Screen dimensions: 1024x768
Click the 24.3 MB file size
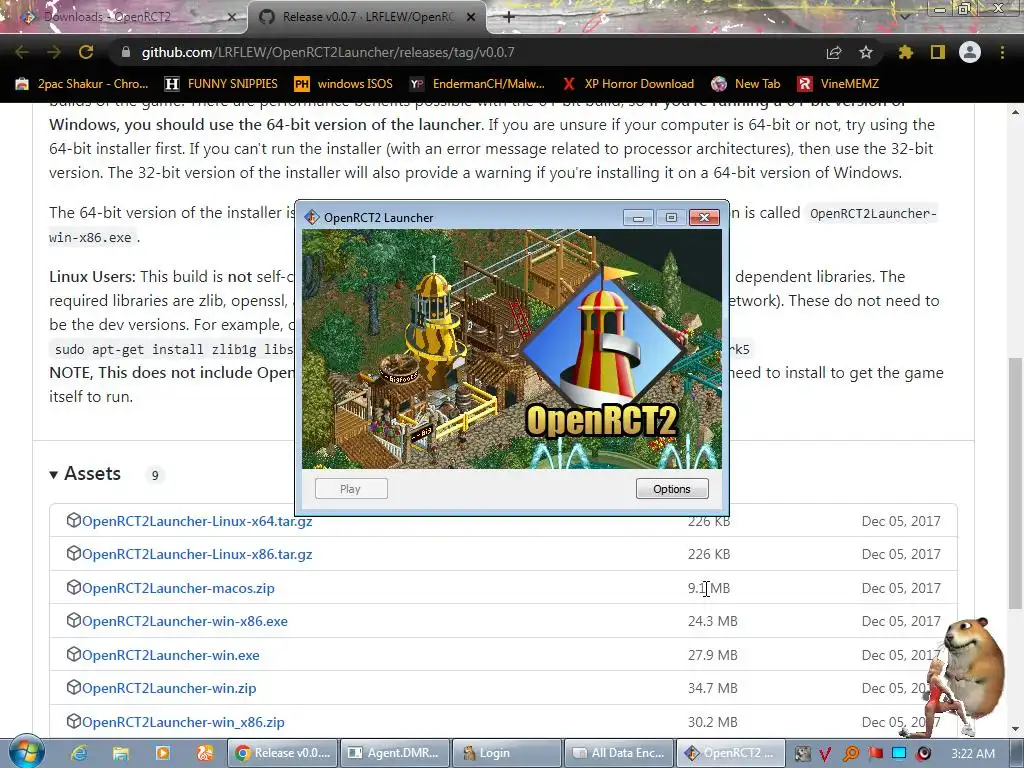(x=712, y=621)
